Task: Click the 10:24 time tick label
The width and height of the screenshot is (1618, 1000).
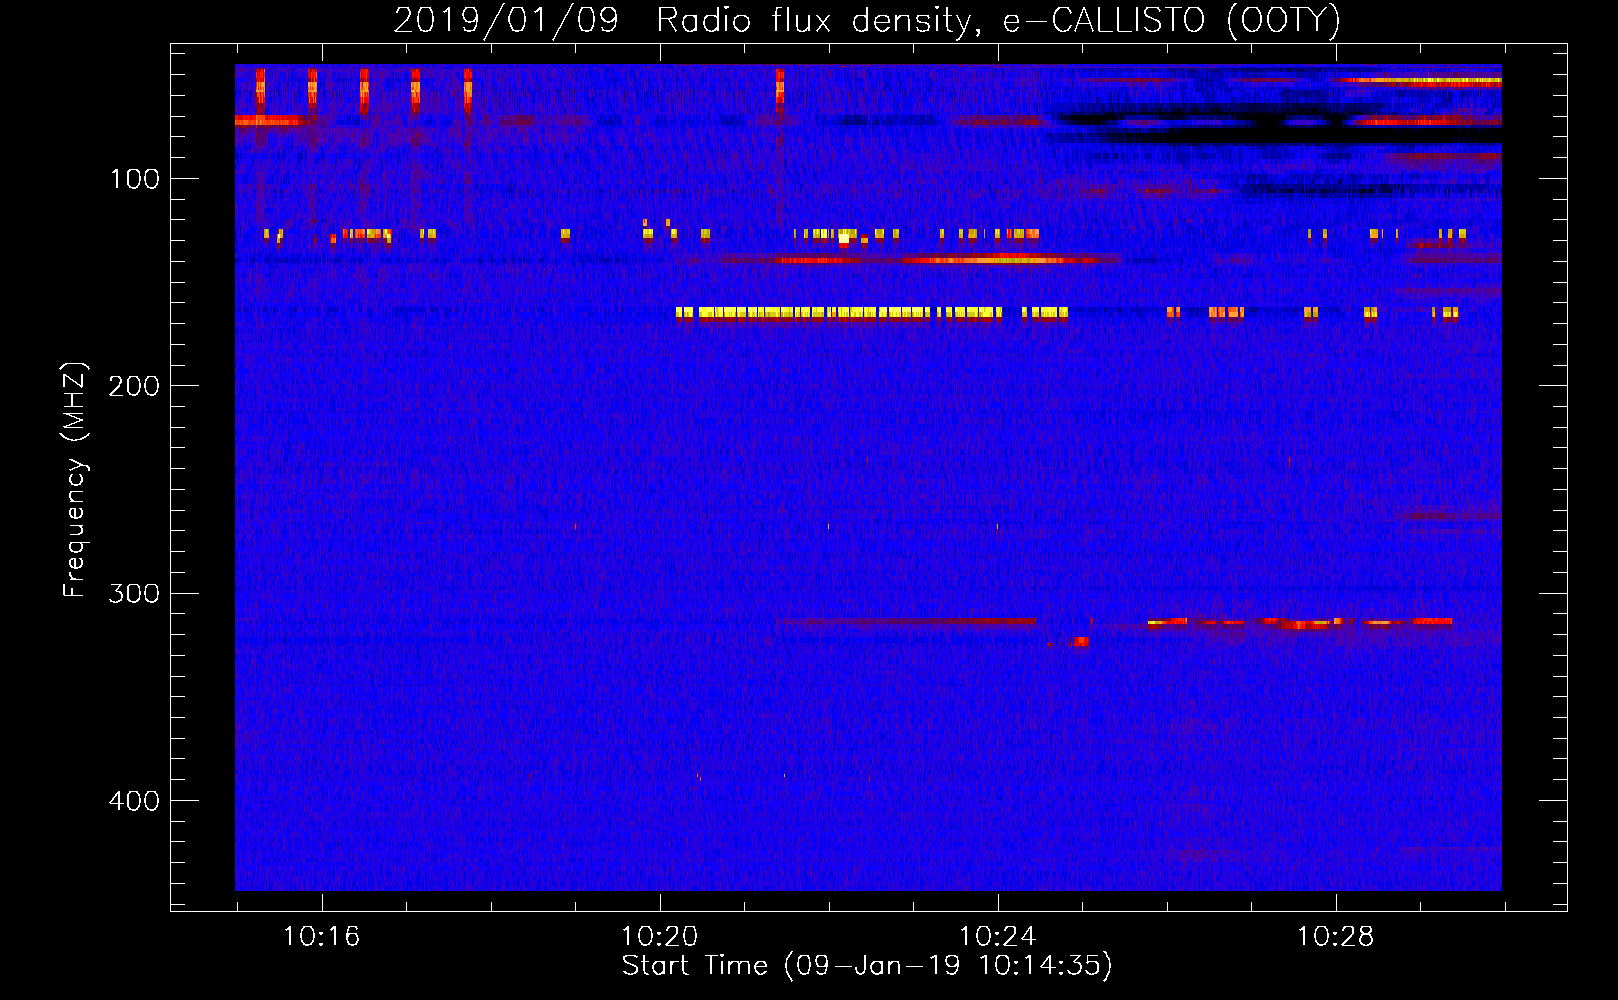Action: tap(997, 937)
